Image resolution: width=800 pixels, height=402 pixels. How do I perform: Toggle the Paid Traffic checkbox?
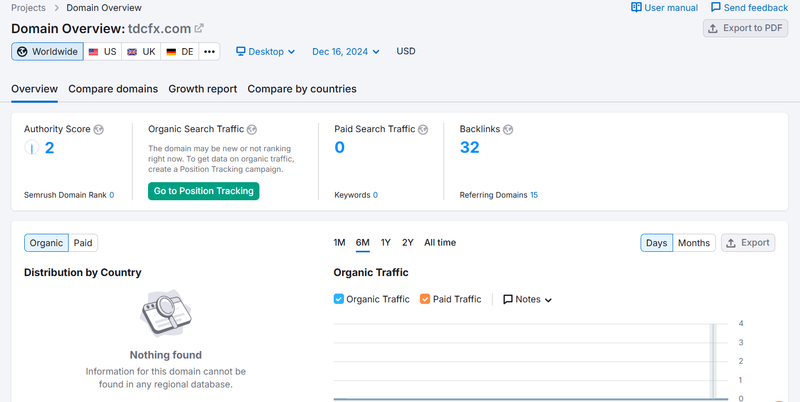(425, 299)
